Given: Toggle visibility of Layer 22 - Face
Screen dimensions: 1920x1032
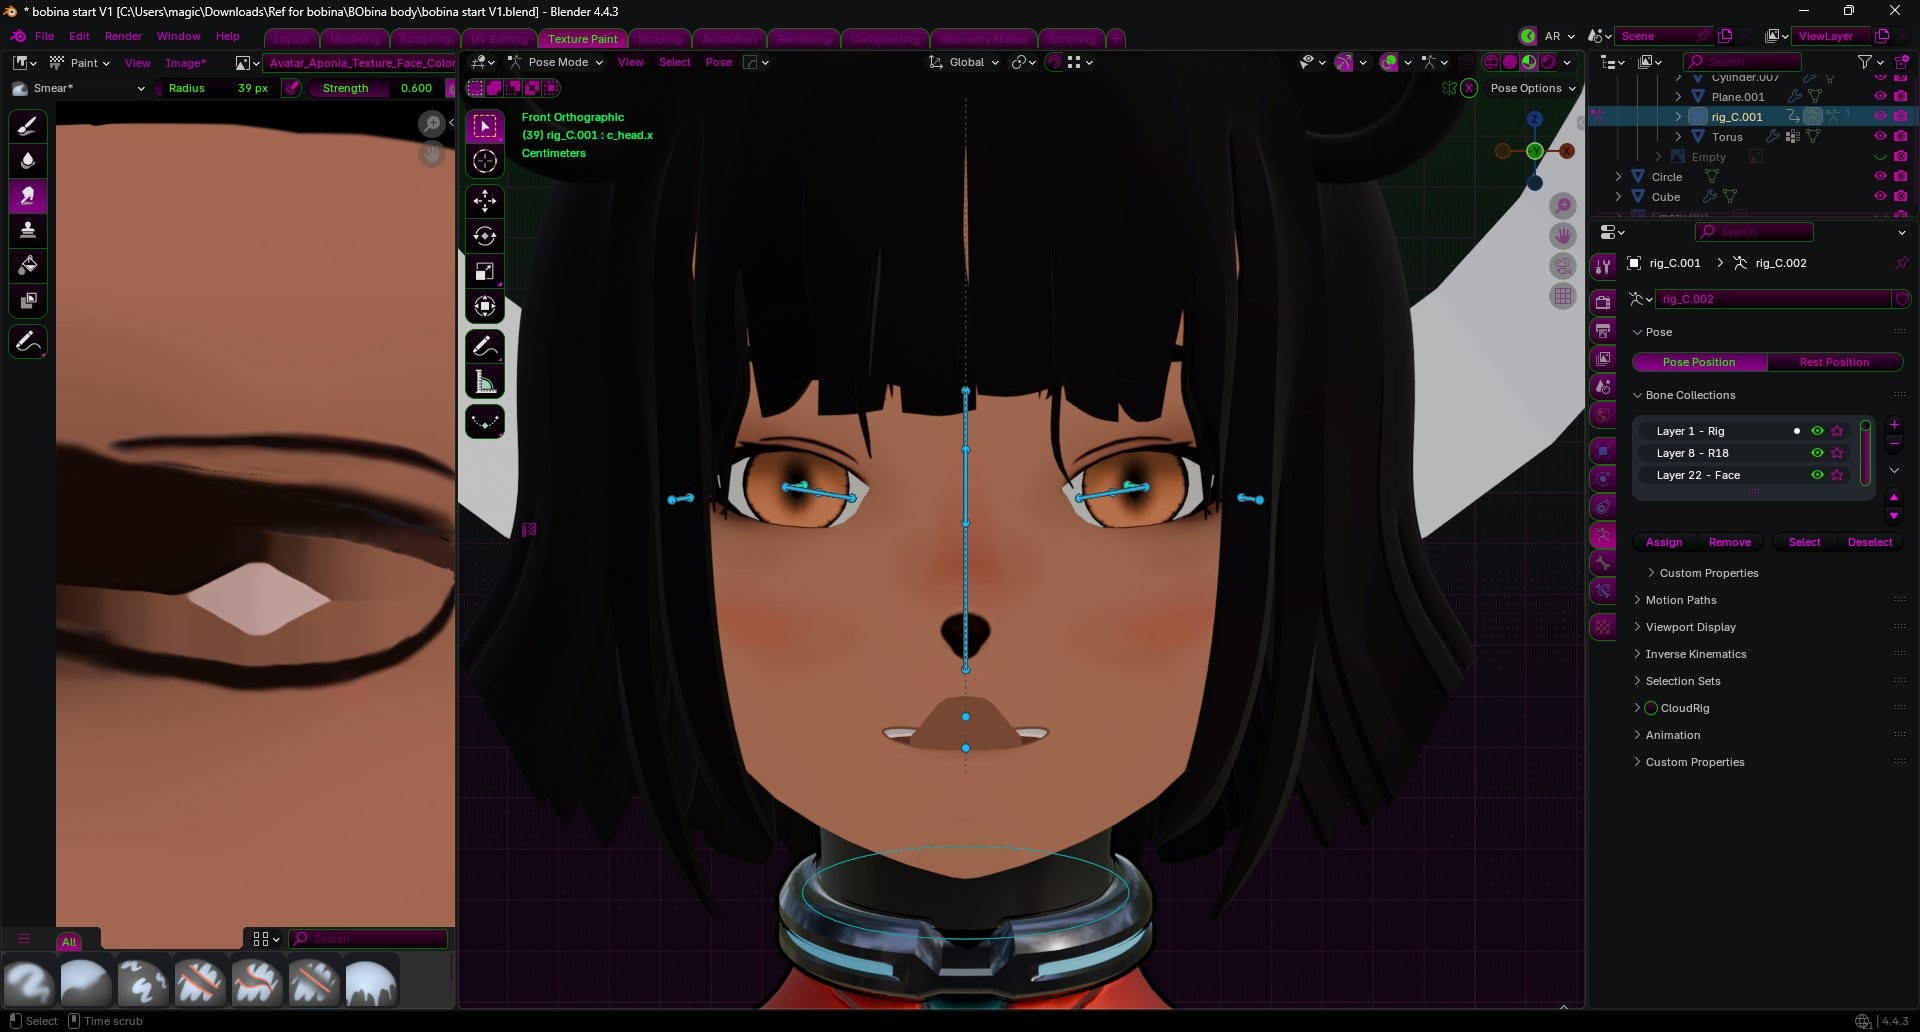Looking at the screenshot, I should [1817, 475].
